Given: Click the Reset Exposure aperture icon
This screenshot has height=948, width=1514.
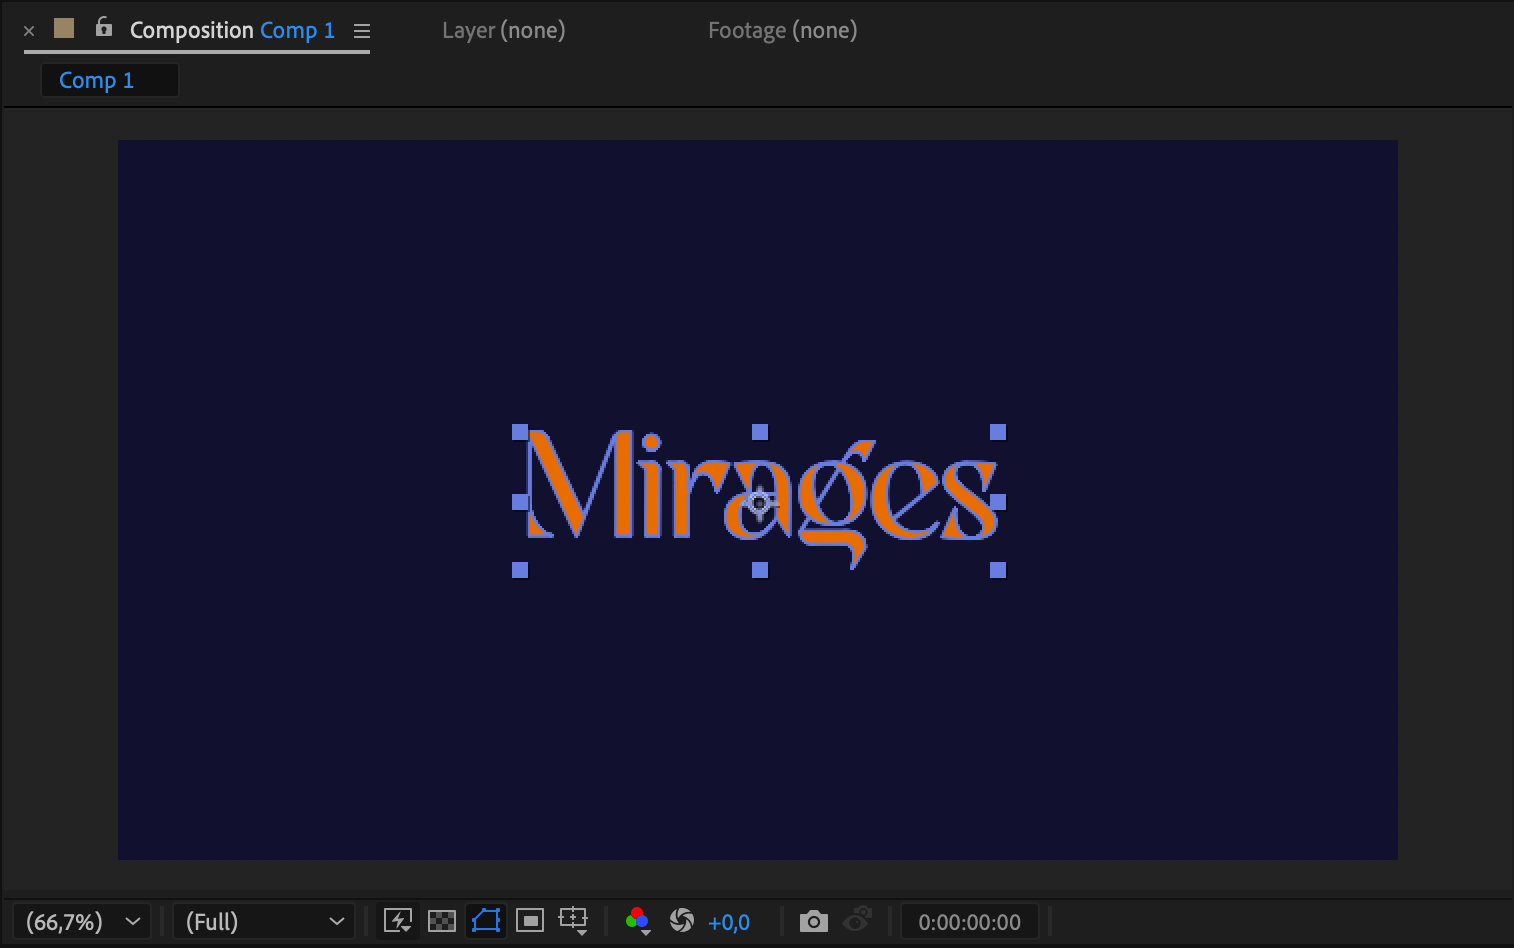Looking at the screenshot, I should click(682, 921).
